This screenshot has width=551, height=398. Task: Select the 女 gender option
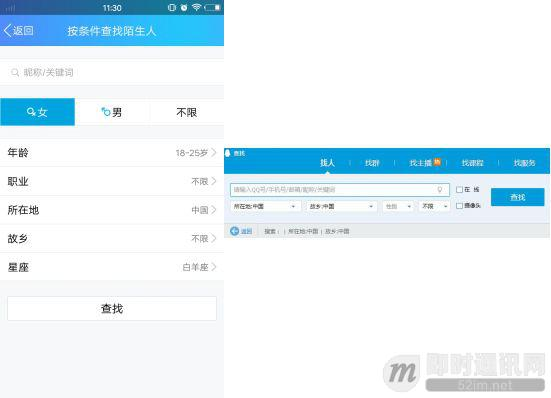[x=37, y=112]
